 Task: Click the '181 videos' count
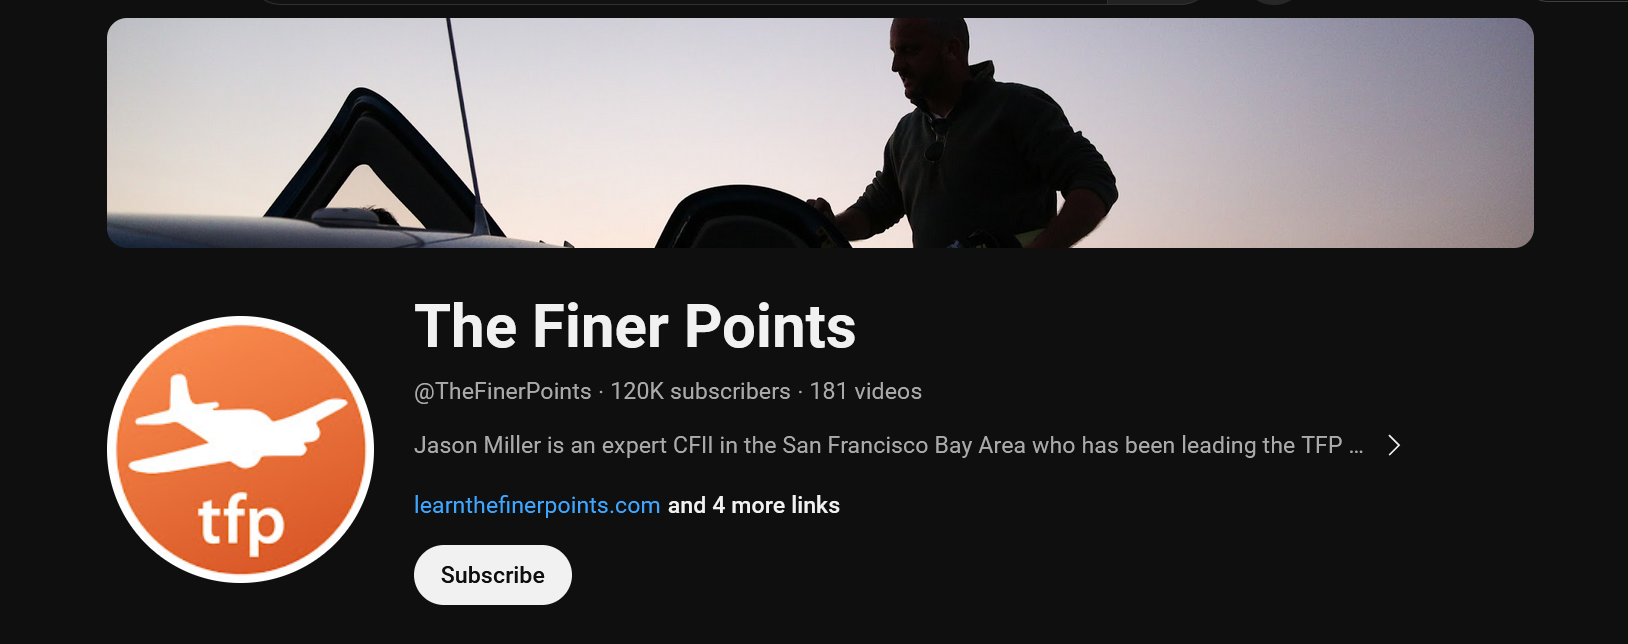pyautogui.click(x=866, y=391)
